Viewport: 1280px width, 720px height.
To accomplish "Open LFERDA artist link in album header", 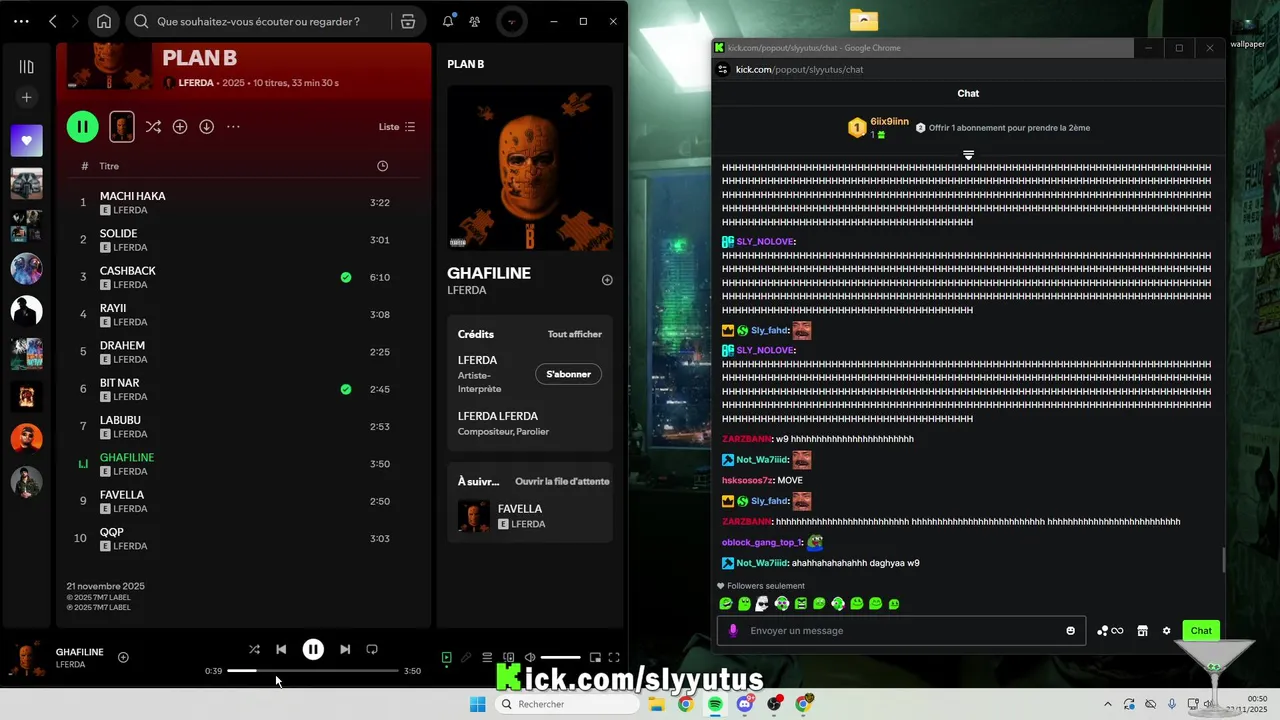I will [196, 83].
